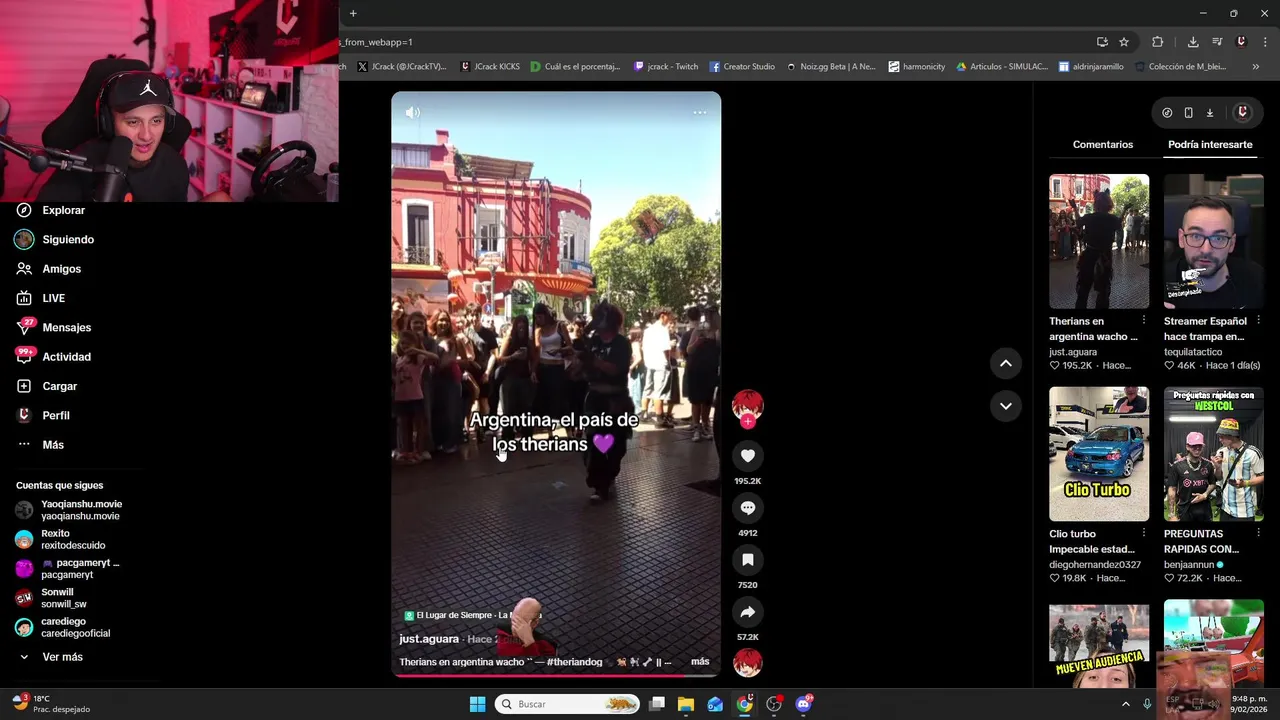
Task: Open Discord from the taskbar
Action: [x=803, y=704]
